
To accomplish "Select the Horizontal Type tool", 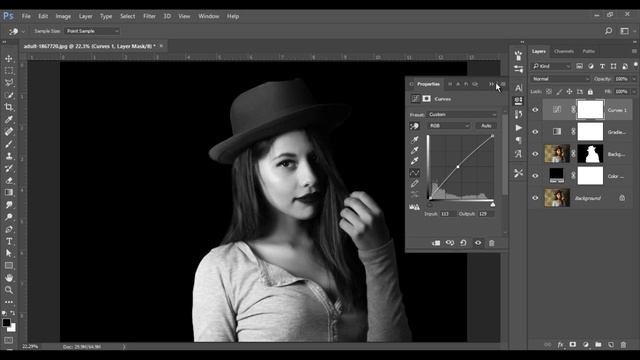I will [x=9, y=242].
